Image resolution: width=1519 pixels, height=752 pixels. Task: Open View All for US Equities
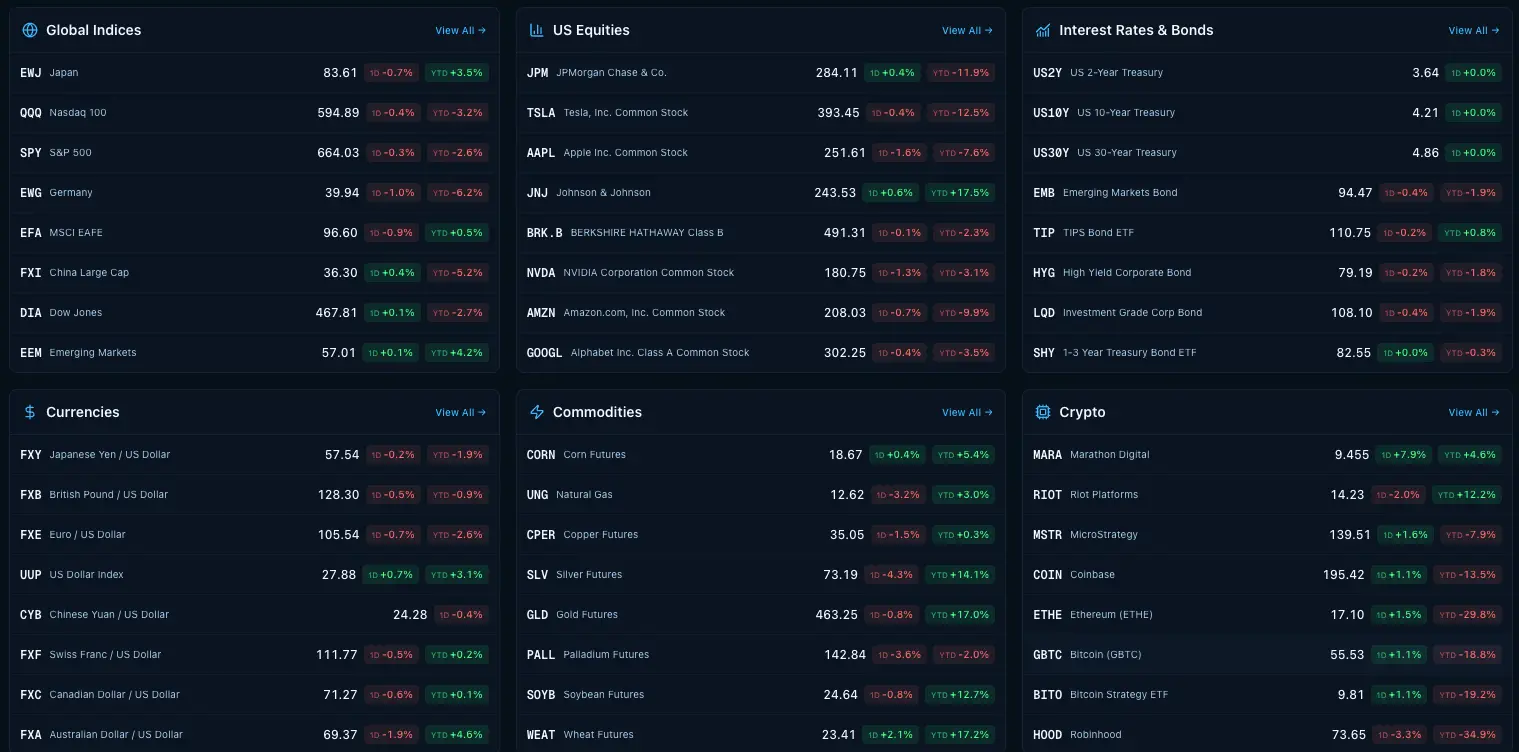967,31
